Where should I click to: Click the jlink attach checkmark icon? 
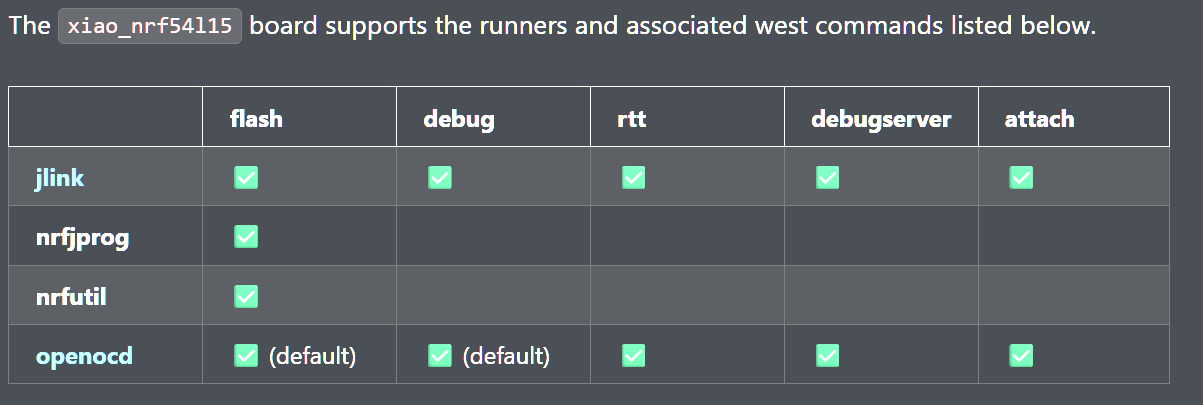(x=1021, y=177)
